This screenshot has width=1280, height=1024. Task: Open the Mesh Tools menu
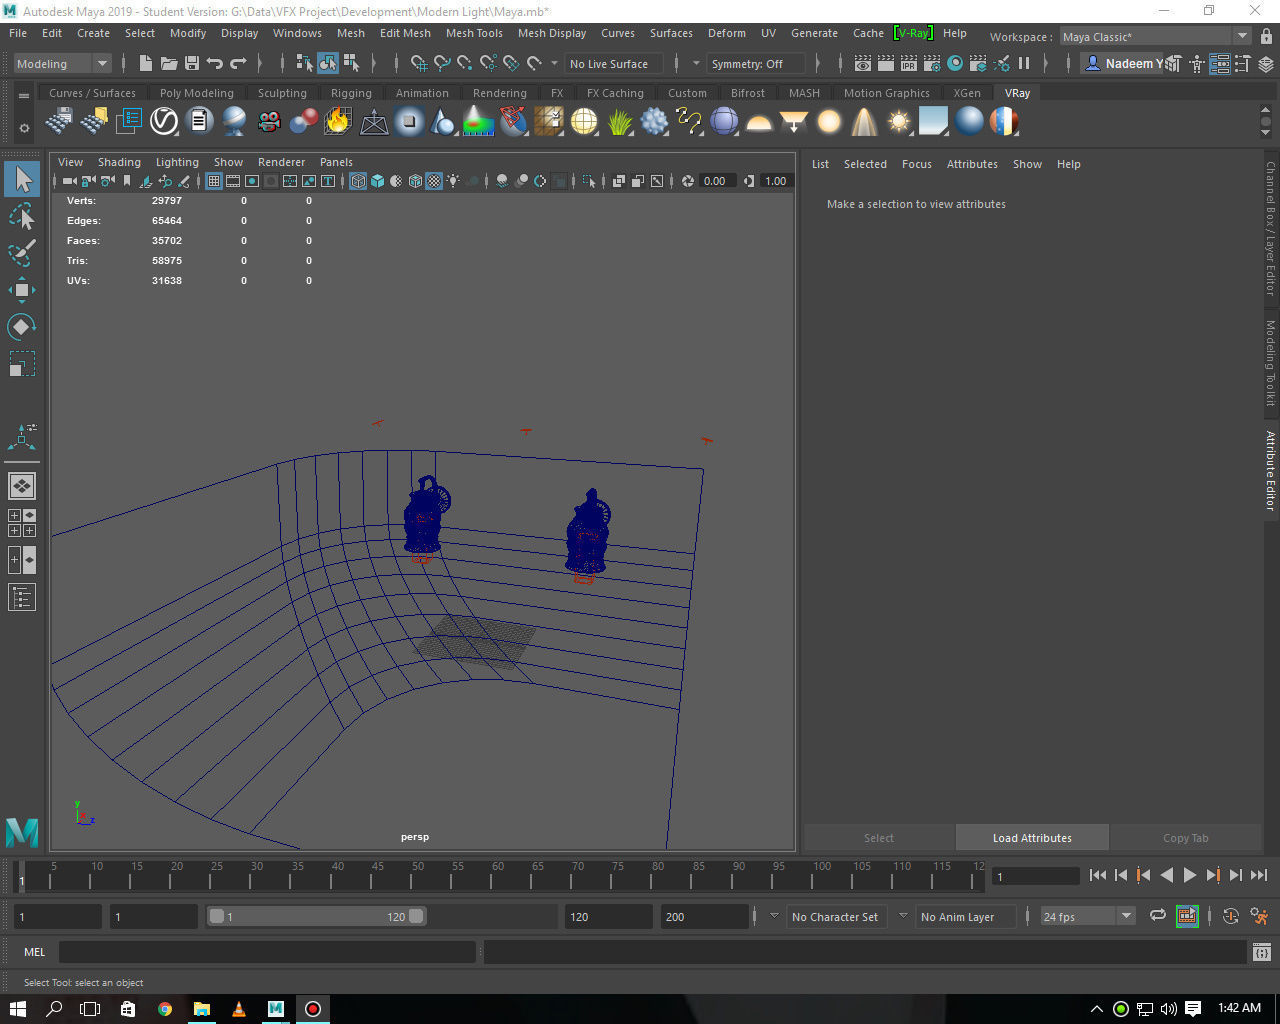pos(474,33)
